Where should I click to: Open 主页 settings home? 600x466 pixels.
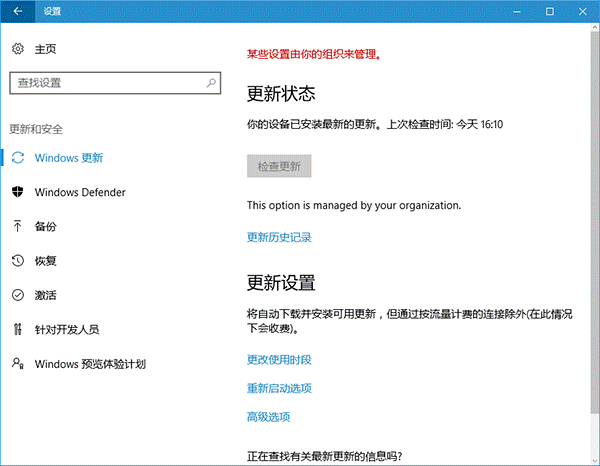[46, 49]
